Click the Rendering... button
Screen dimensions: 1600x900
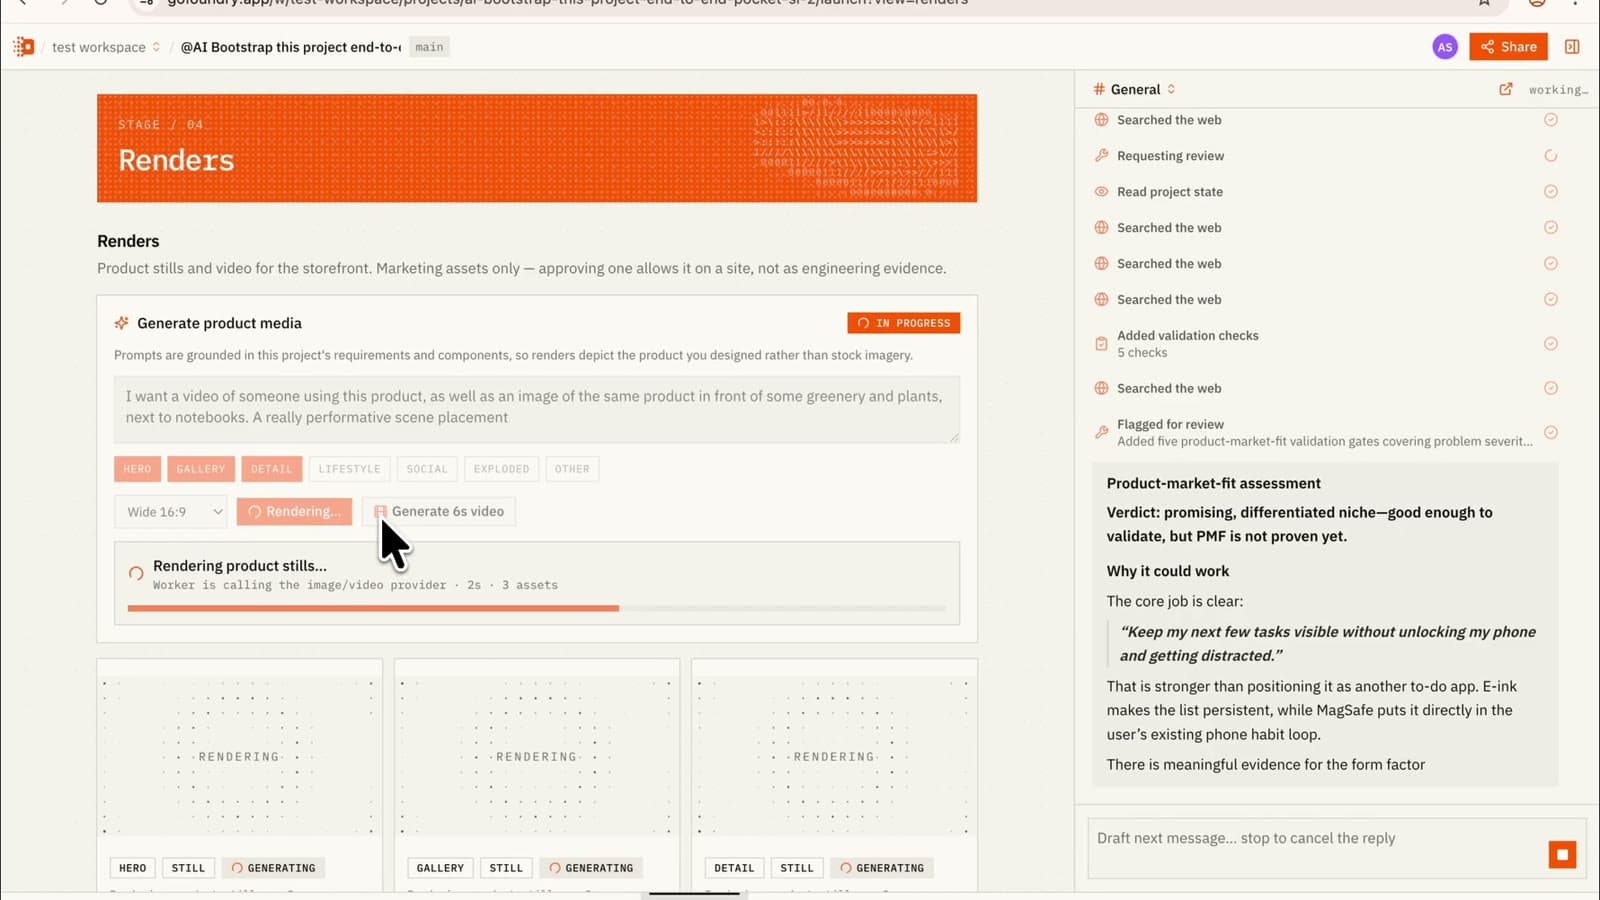click(294, 512)
